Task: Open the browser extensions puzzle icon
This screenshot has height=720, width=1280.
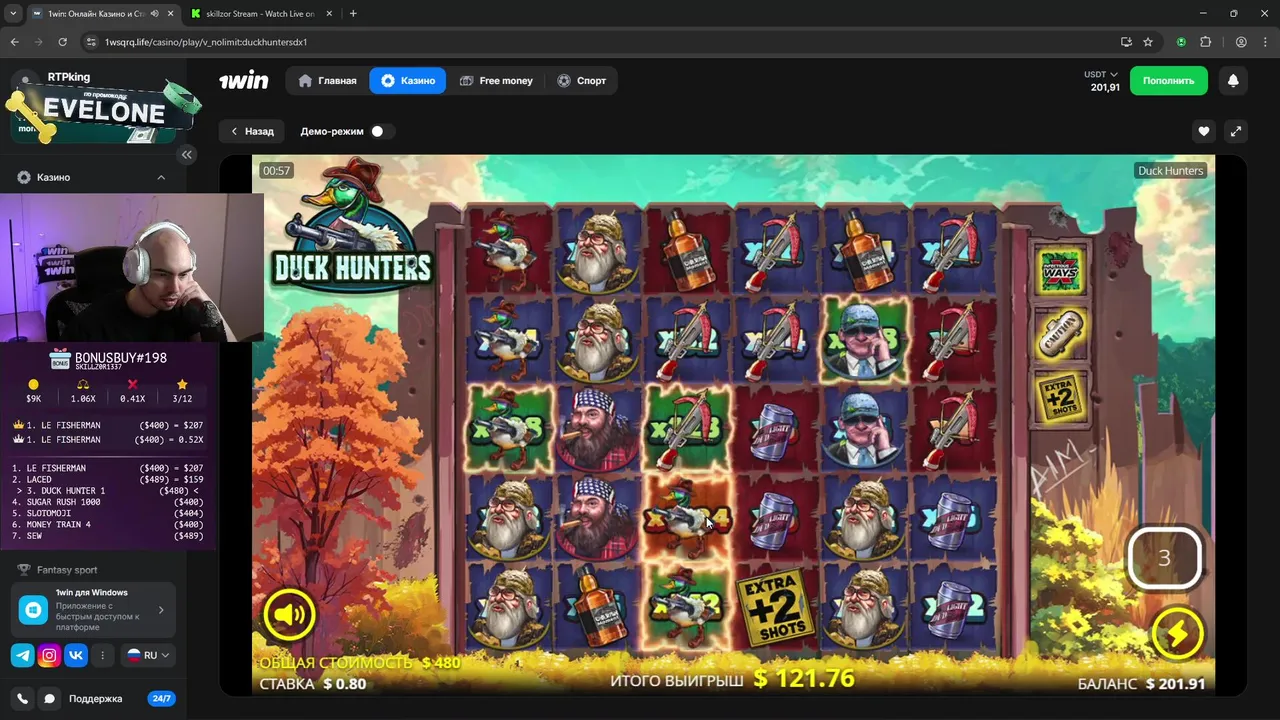Action: [x=1205, y=42]
